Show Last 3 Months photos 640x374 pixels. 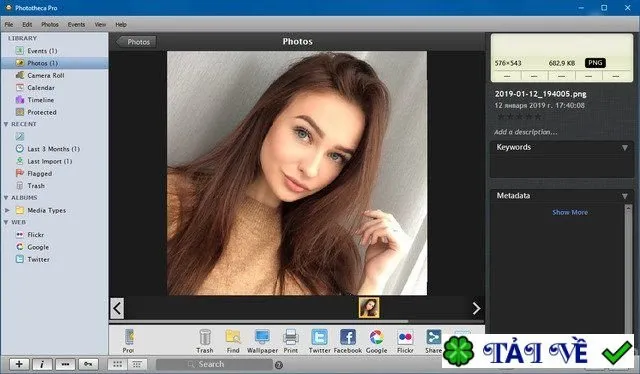point(47,149)
